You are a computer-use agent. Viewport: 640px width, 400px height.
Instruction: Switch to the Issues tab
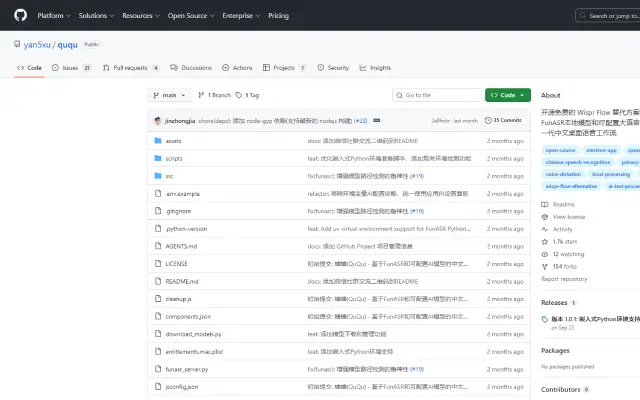pyautogui.click(x=71, y=68)
